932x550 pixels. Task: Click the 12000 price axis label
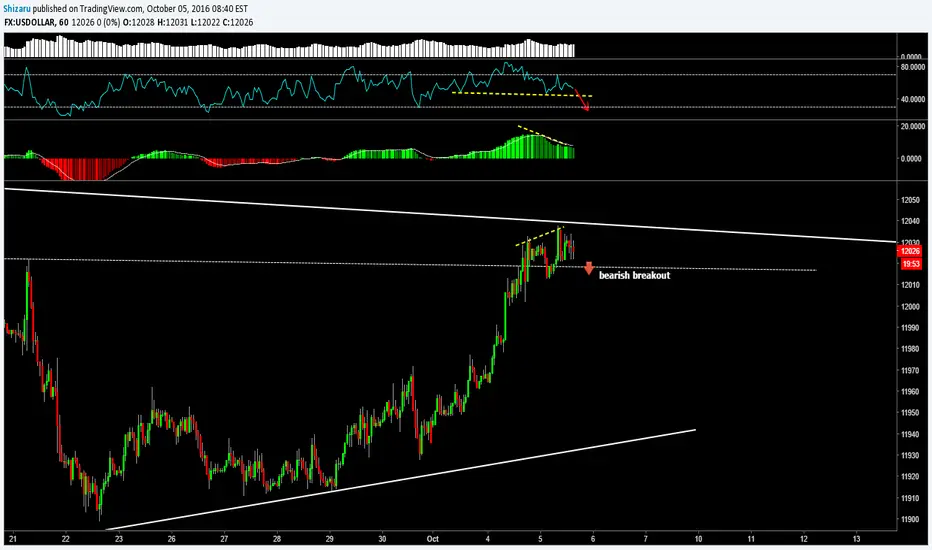[911, 306]
